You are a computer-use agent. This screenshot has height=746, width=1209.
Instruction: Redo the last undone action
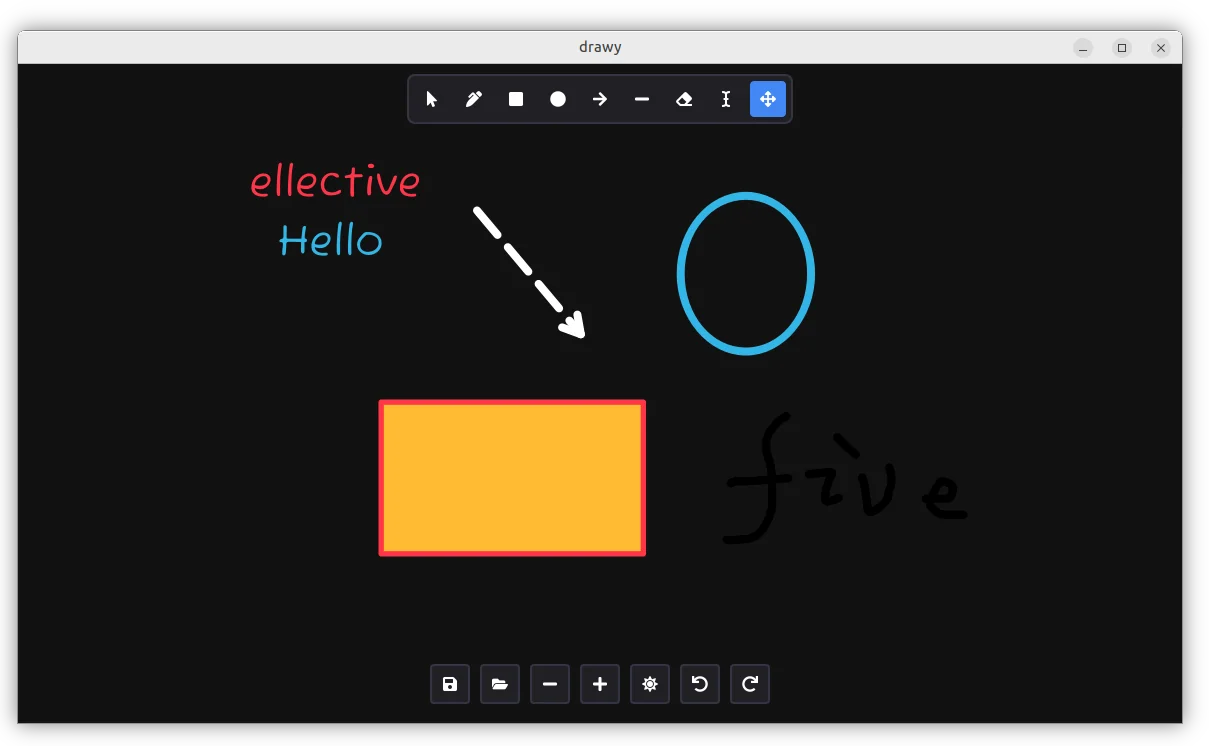tap(750, 684)
